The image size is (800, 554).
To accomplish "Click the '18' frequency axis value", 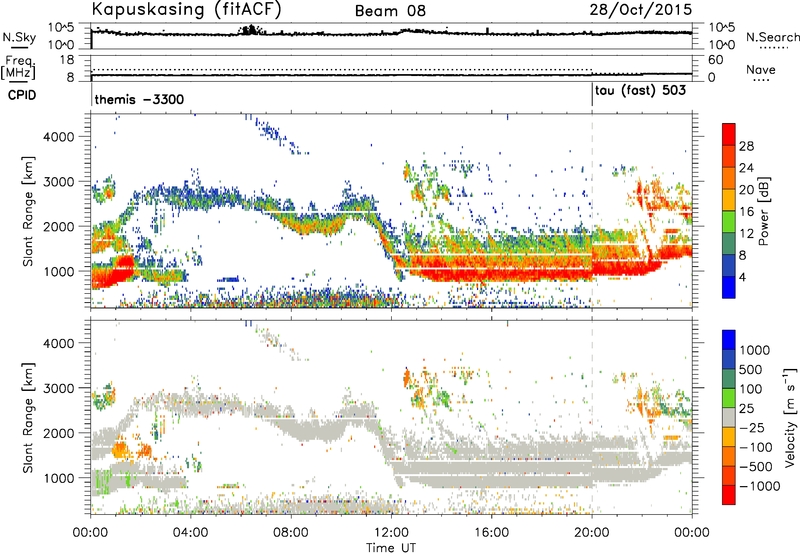I will (67, 60).
